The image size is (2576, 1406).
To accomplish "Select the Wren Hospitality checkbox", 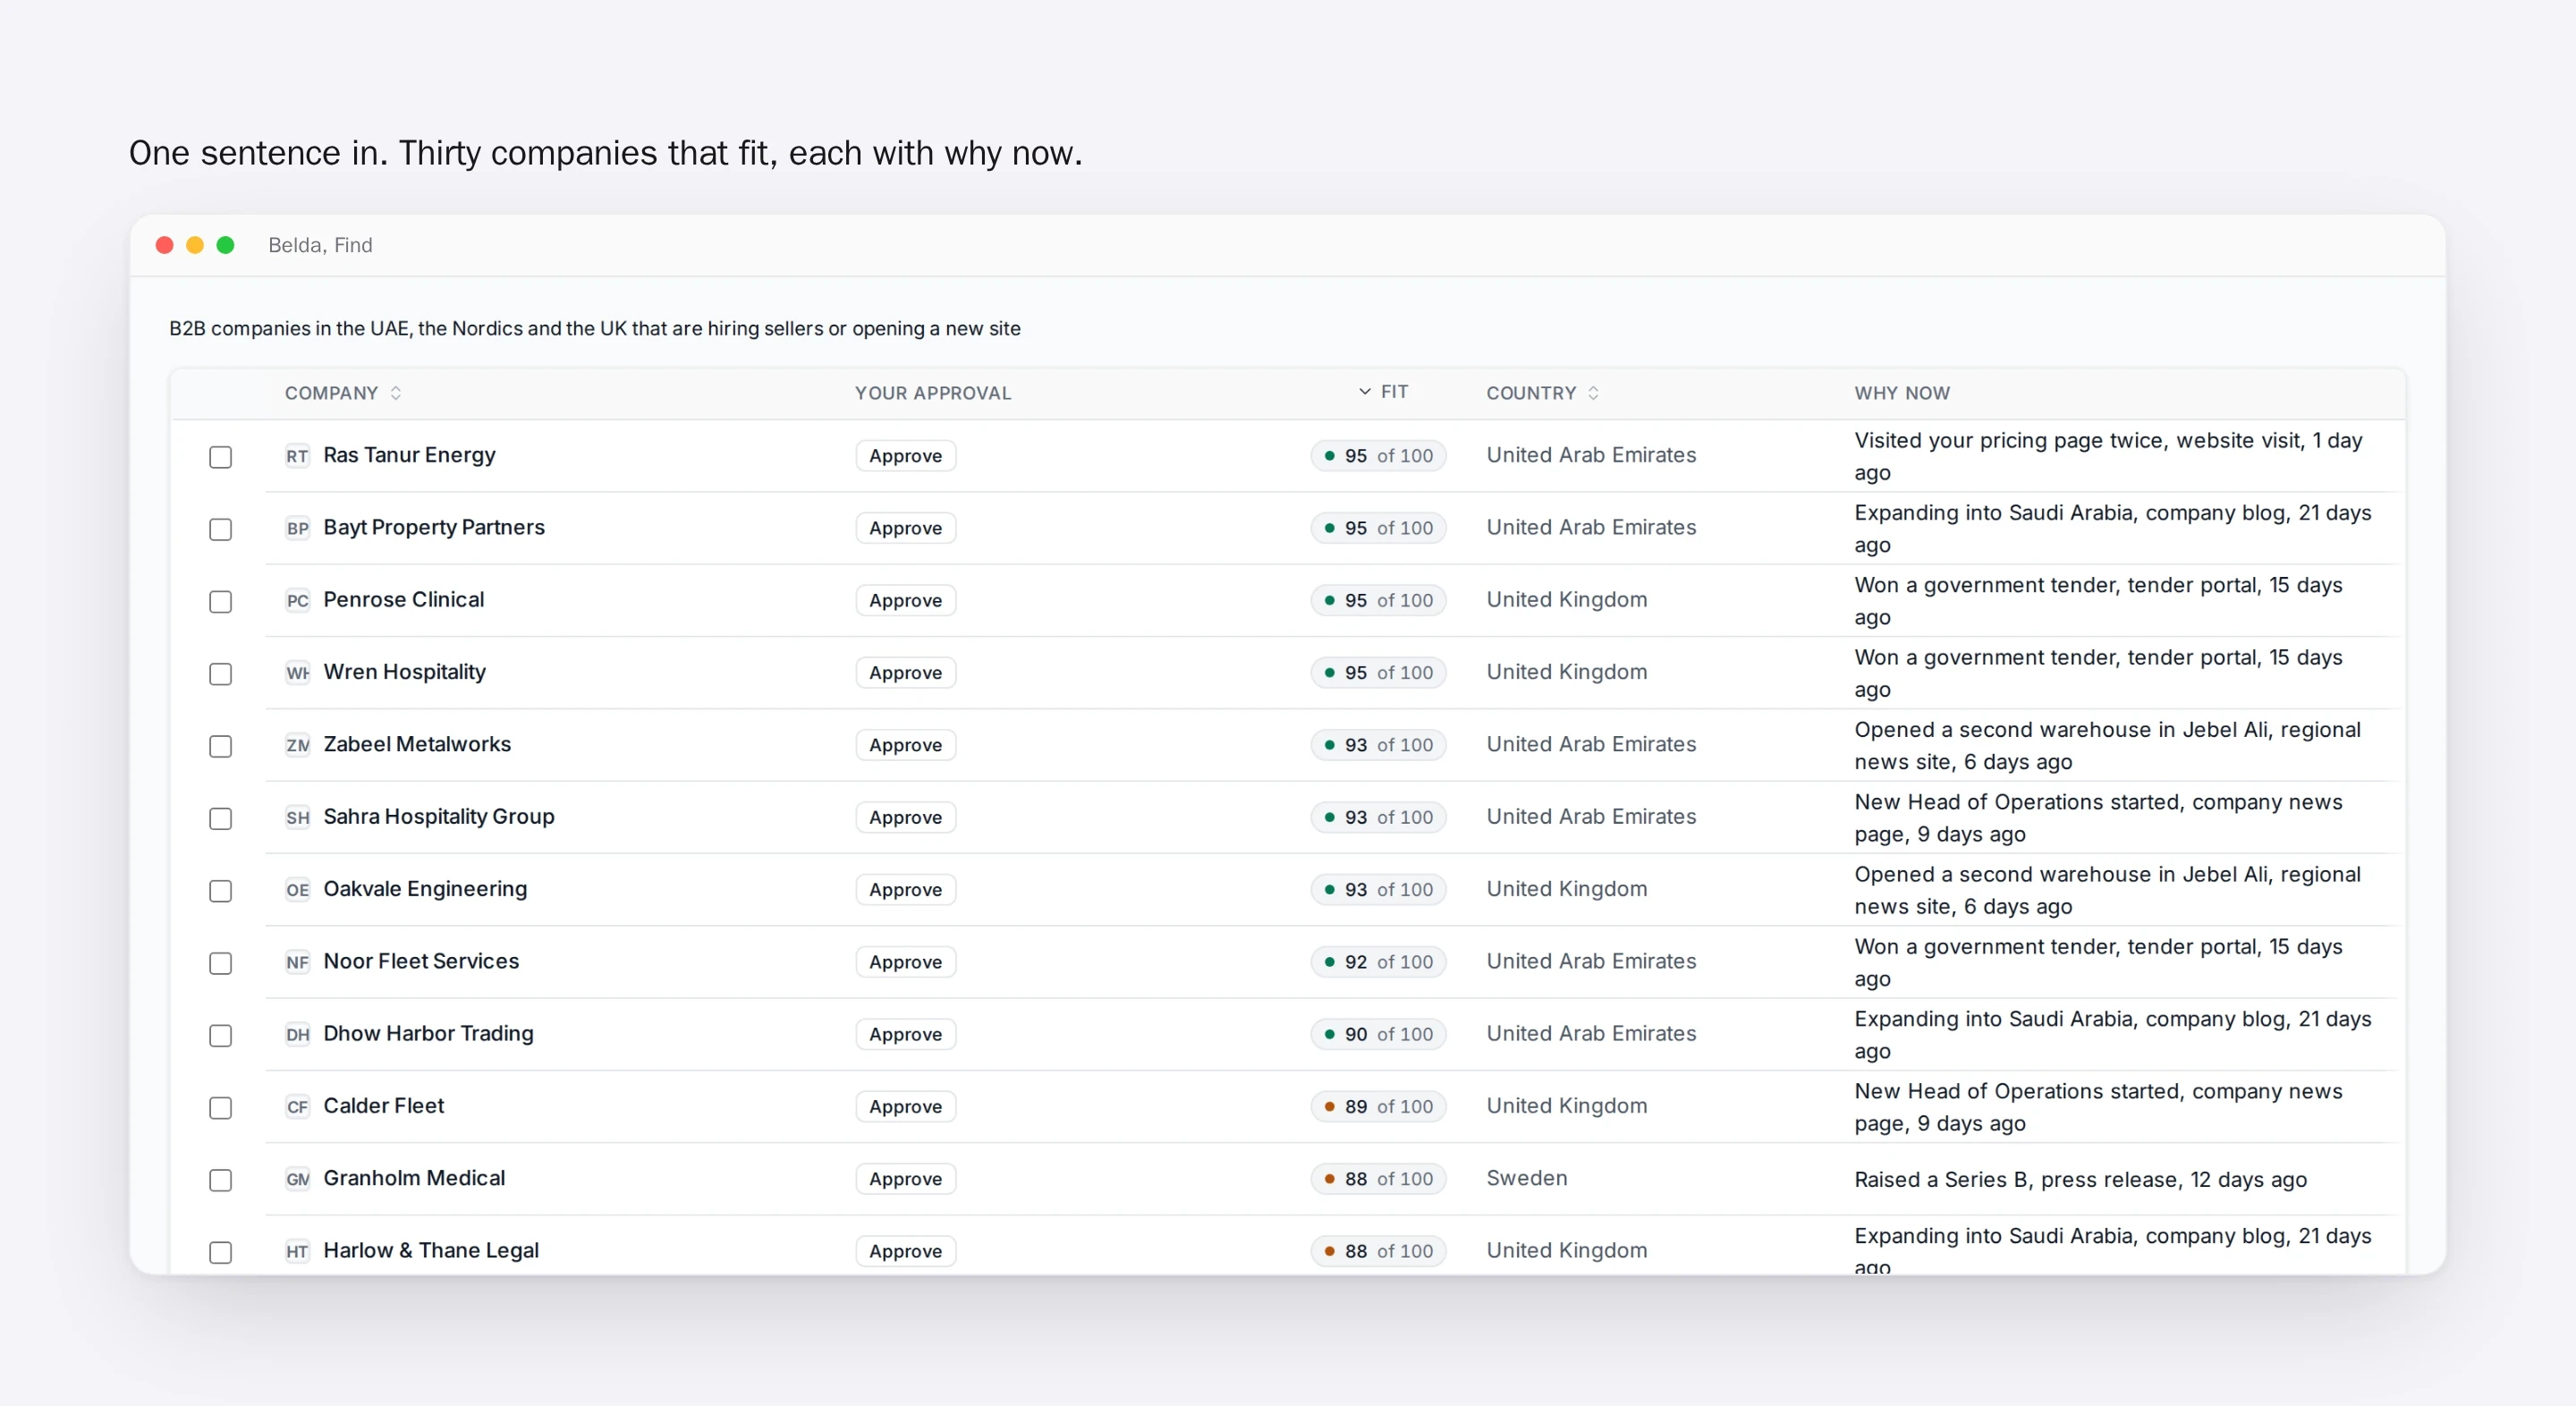I will pyautogui.click(x=220, y=674).
